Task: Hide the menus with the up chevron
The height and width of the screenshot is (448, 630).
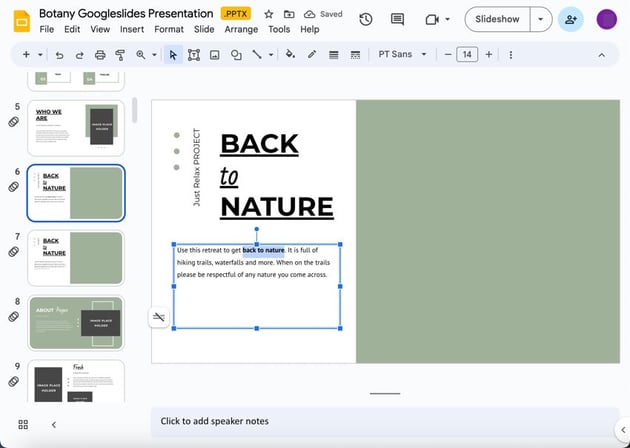Action: tap(600, 55)
